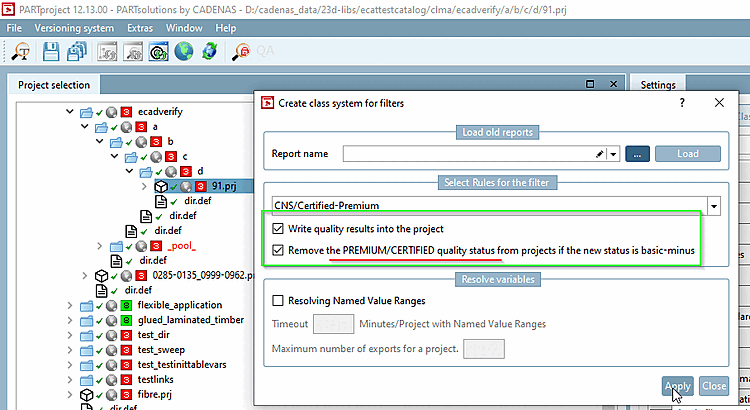This screenshot has width=750, height=410.
Task: Uncheck Write quality results into the project
Action: tap(277, 229)
